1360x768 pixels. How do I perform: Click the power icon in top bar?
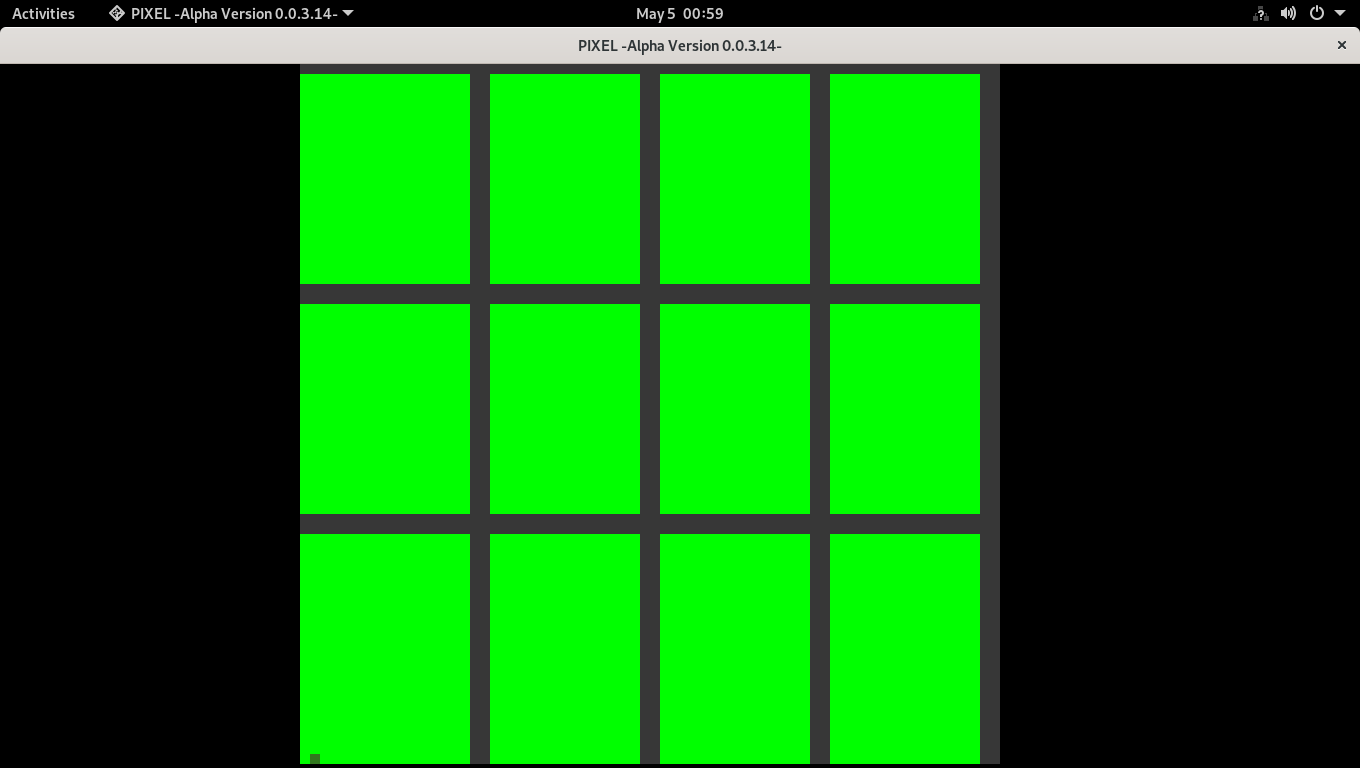tap(1317, 13)
